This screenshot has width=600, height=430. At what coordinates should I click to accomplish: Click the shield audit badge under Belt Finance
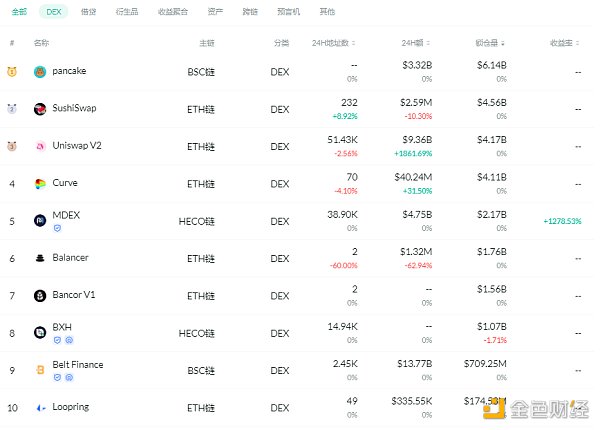[57, 378]
